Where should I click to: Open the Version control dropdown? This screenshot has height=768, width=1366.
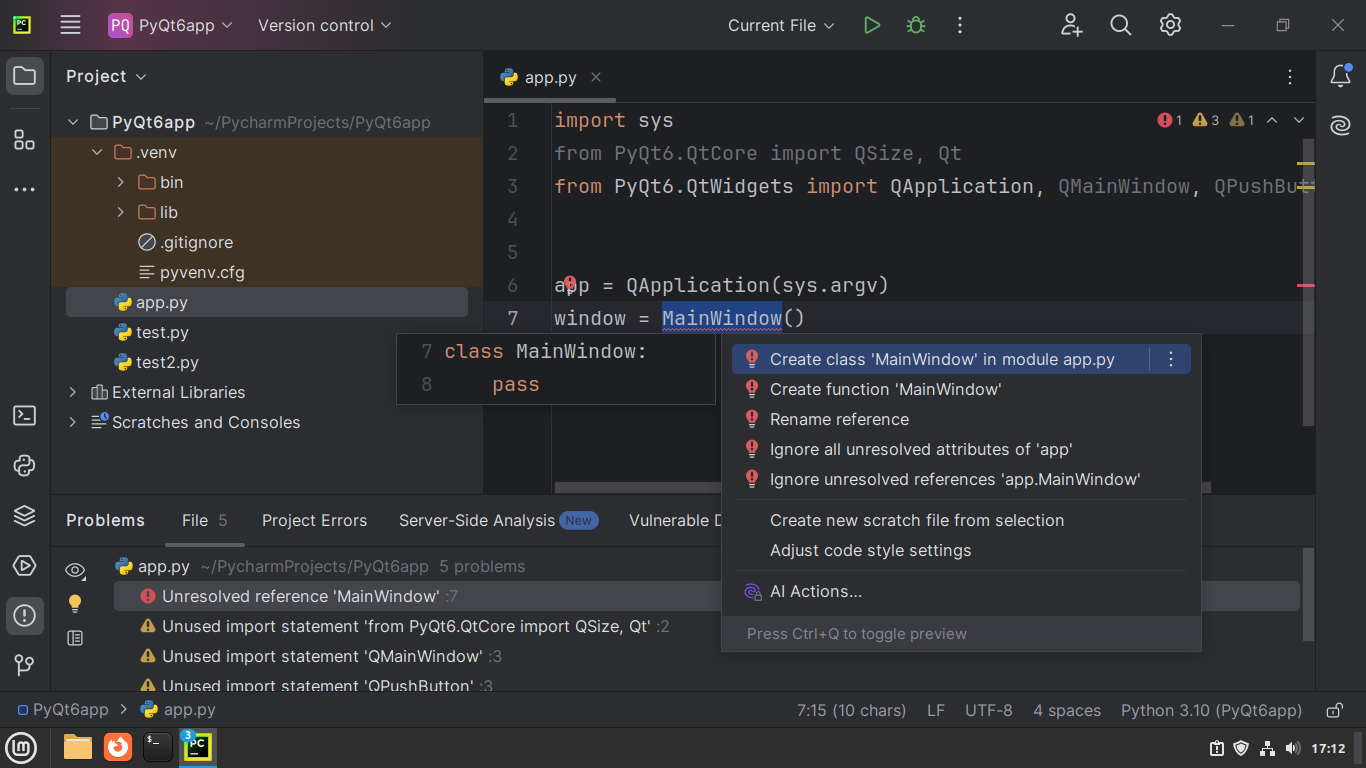click(324, 25)
